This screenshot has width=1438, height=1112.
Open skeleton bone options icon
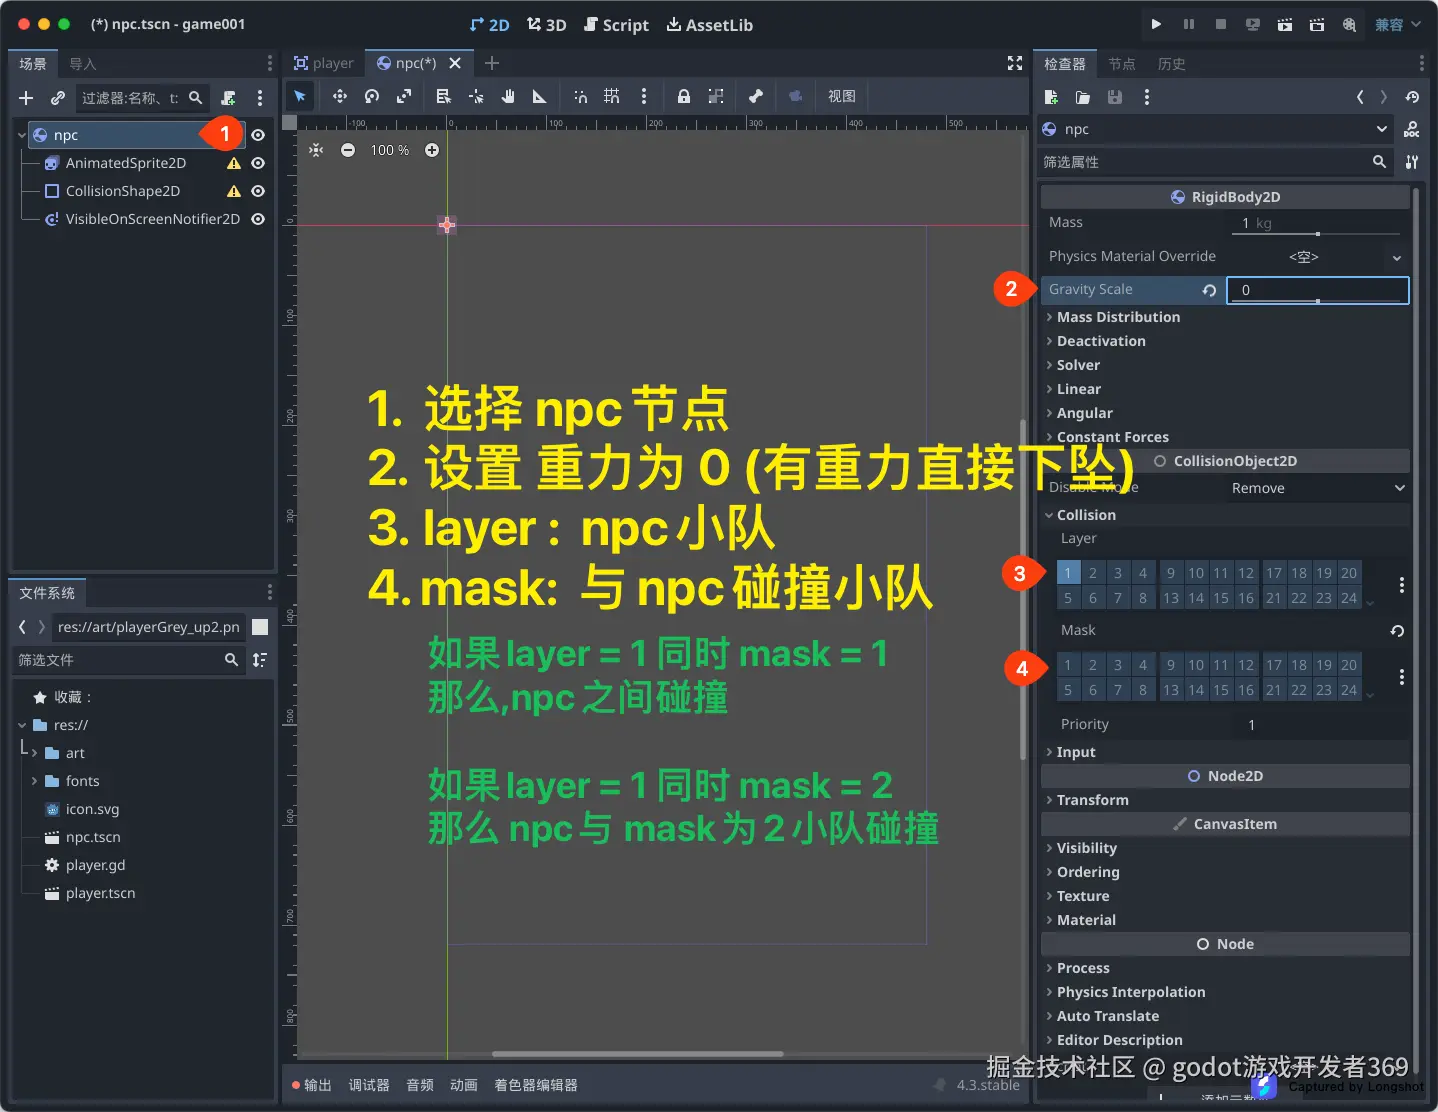tap(756, 96)
